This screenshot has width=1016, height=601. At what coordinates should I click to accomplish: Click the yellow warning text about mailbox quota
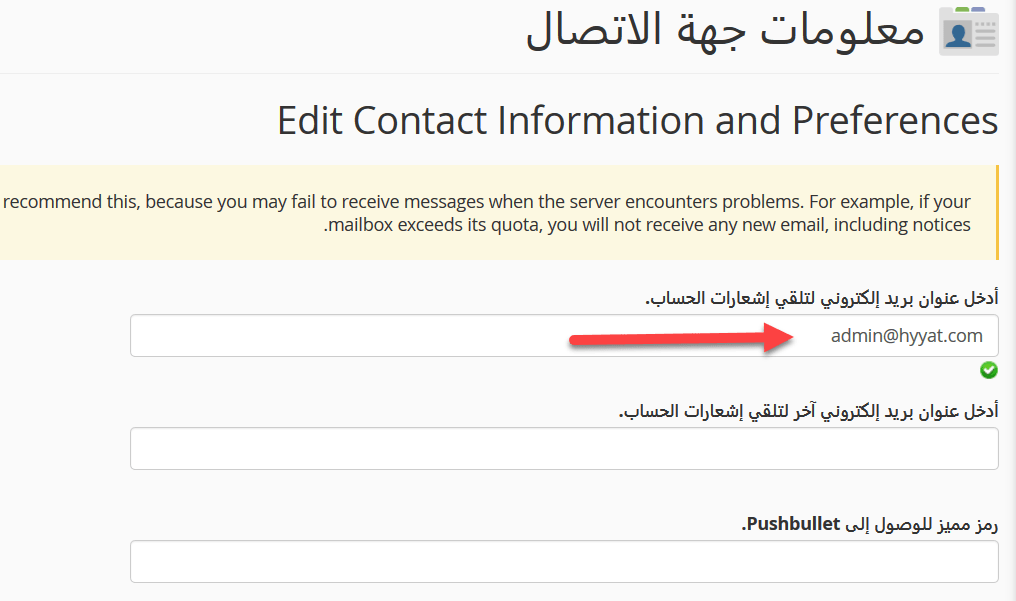click(487, 213)
